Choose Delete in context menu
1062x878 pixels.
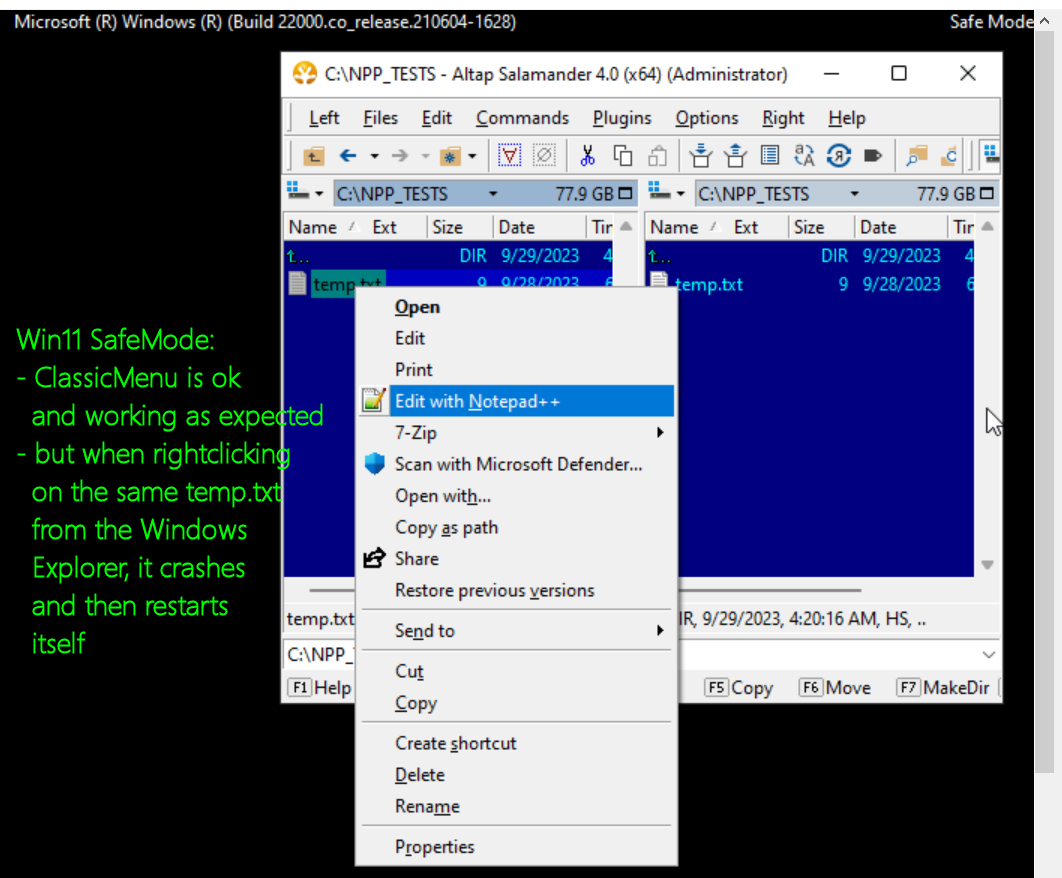[516, 774]
